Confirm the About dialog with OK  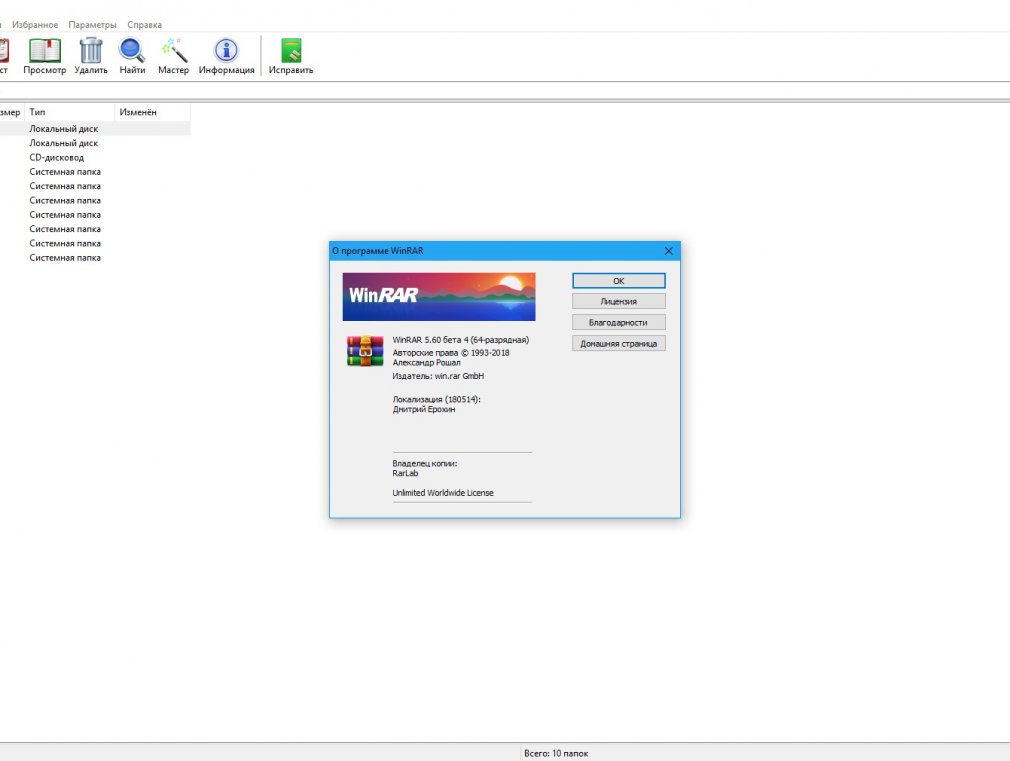tap(618, 281)
